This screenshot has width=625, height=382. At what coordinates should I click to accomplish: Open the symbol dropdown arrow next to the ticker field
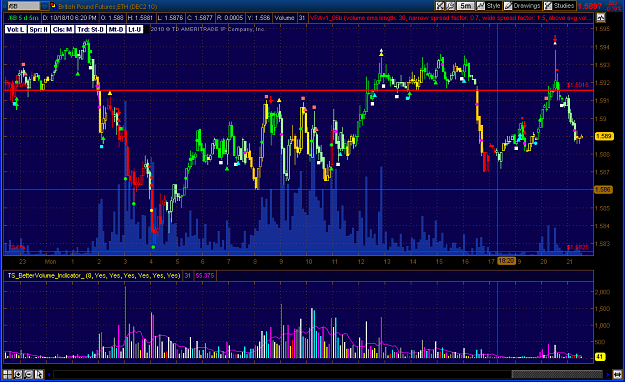(45, 6)
